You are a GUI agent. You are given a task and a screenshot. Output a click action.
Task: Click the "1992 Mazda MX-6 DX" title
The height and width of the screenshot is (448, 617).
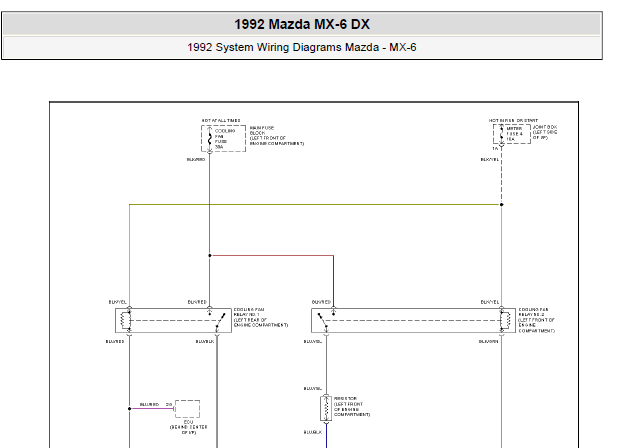pos(302,24)
